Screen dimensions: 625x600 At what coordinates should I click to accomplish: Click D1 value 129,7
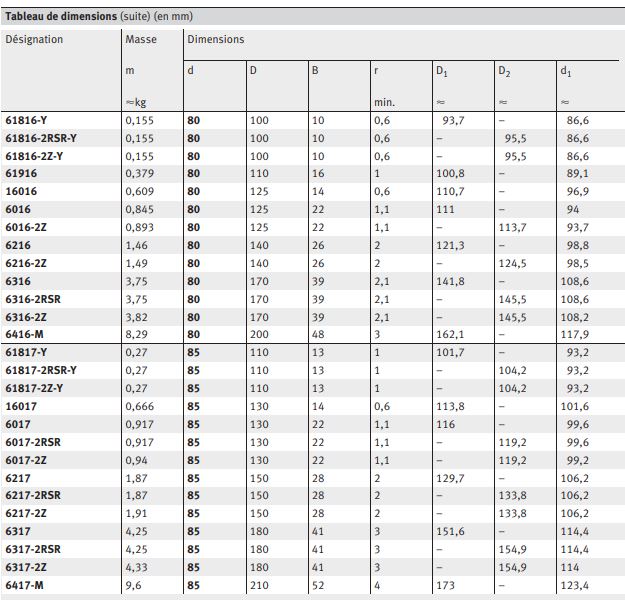tap(450, 478)
